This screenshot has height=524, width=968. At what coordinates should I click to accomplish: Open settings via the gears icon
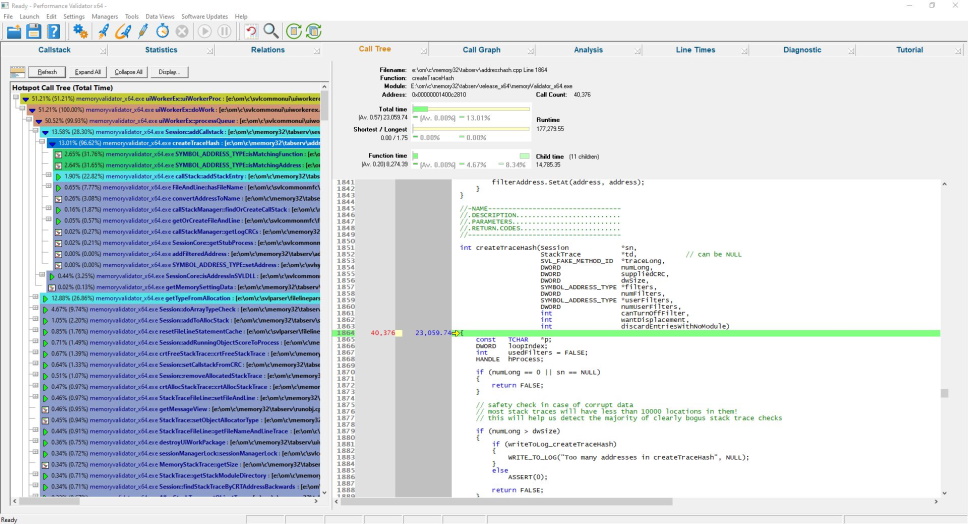pyautogui.click(x=80, y=31)
